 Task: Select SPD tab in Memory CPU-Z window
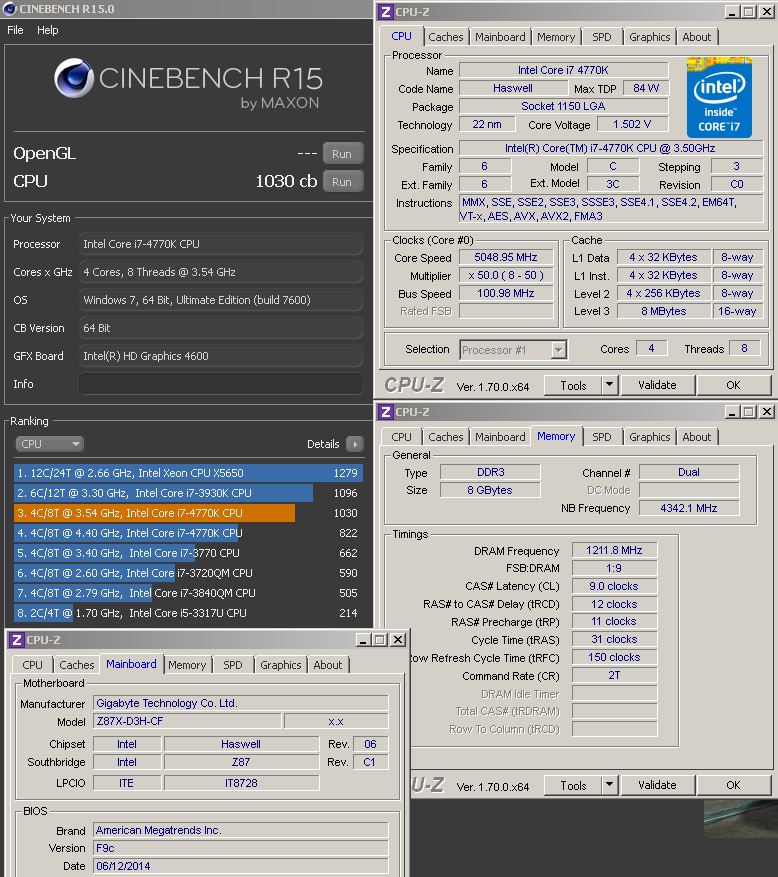602,437
